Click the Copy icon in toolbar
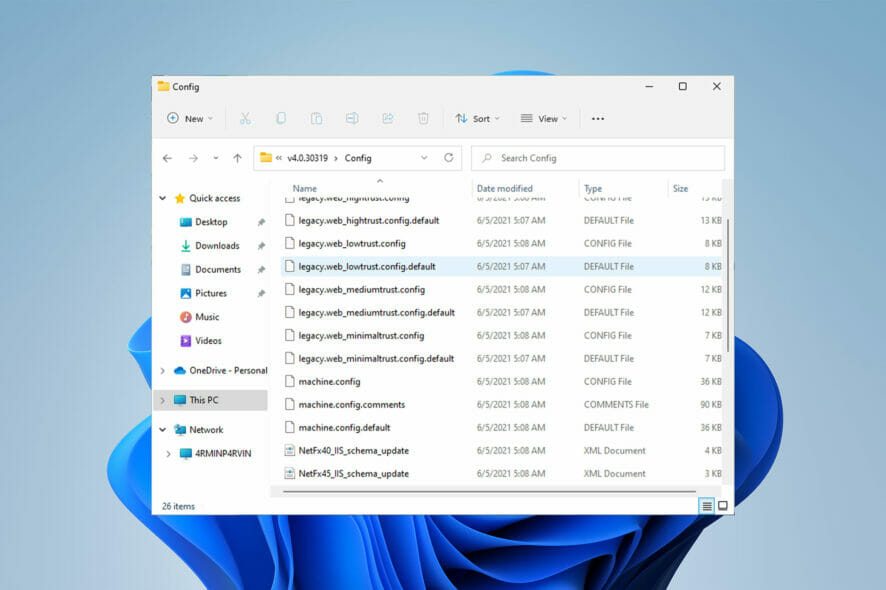The width and height of the screenshot is (886, 590). [x=281, y=118]
